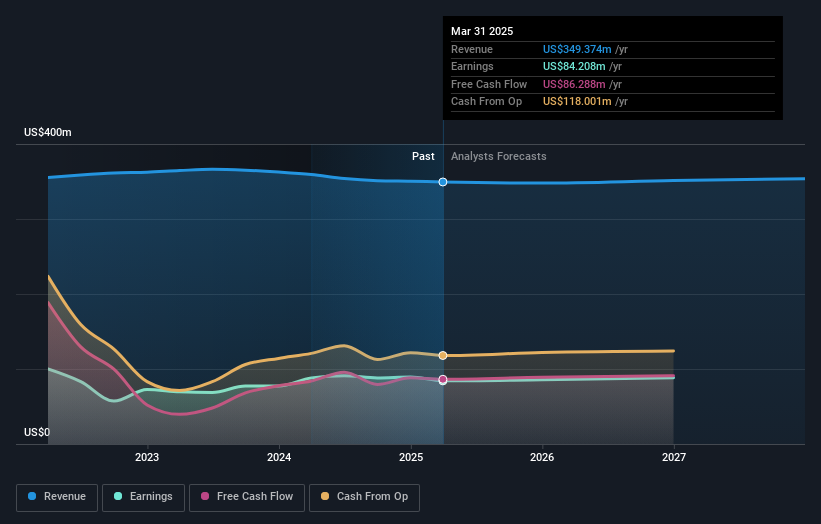Screen dimensions: 821x524
Task: Toggle the Revenue legend button
Action: pos(57,497)
